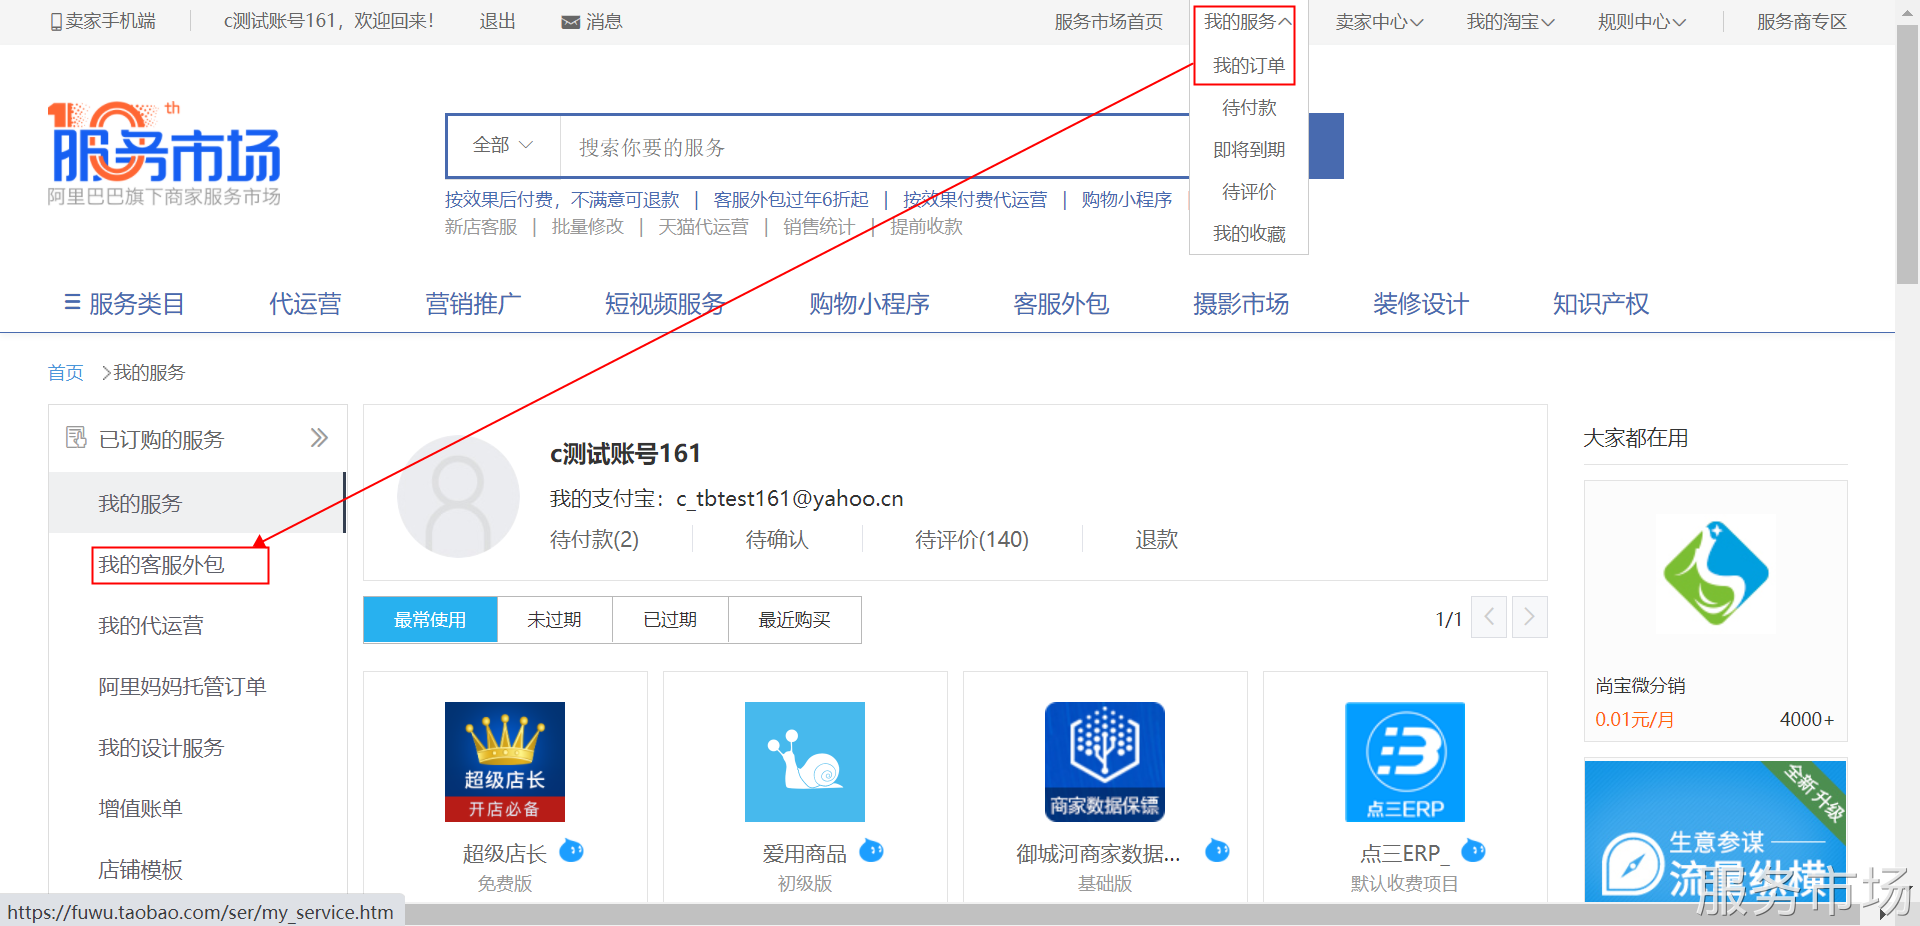Open 购物小程序 navigation category

[x=869, y=304]
